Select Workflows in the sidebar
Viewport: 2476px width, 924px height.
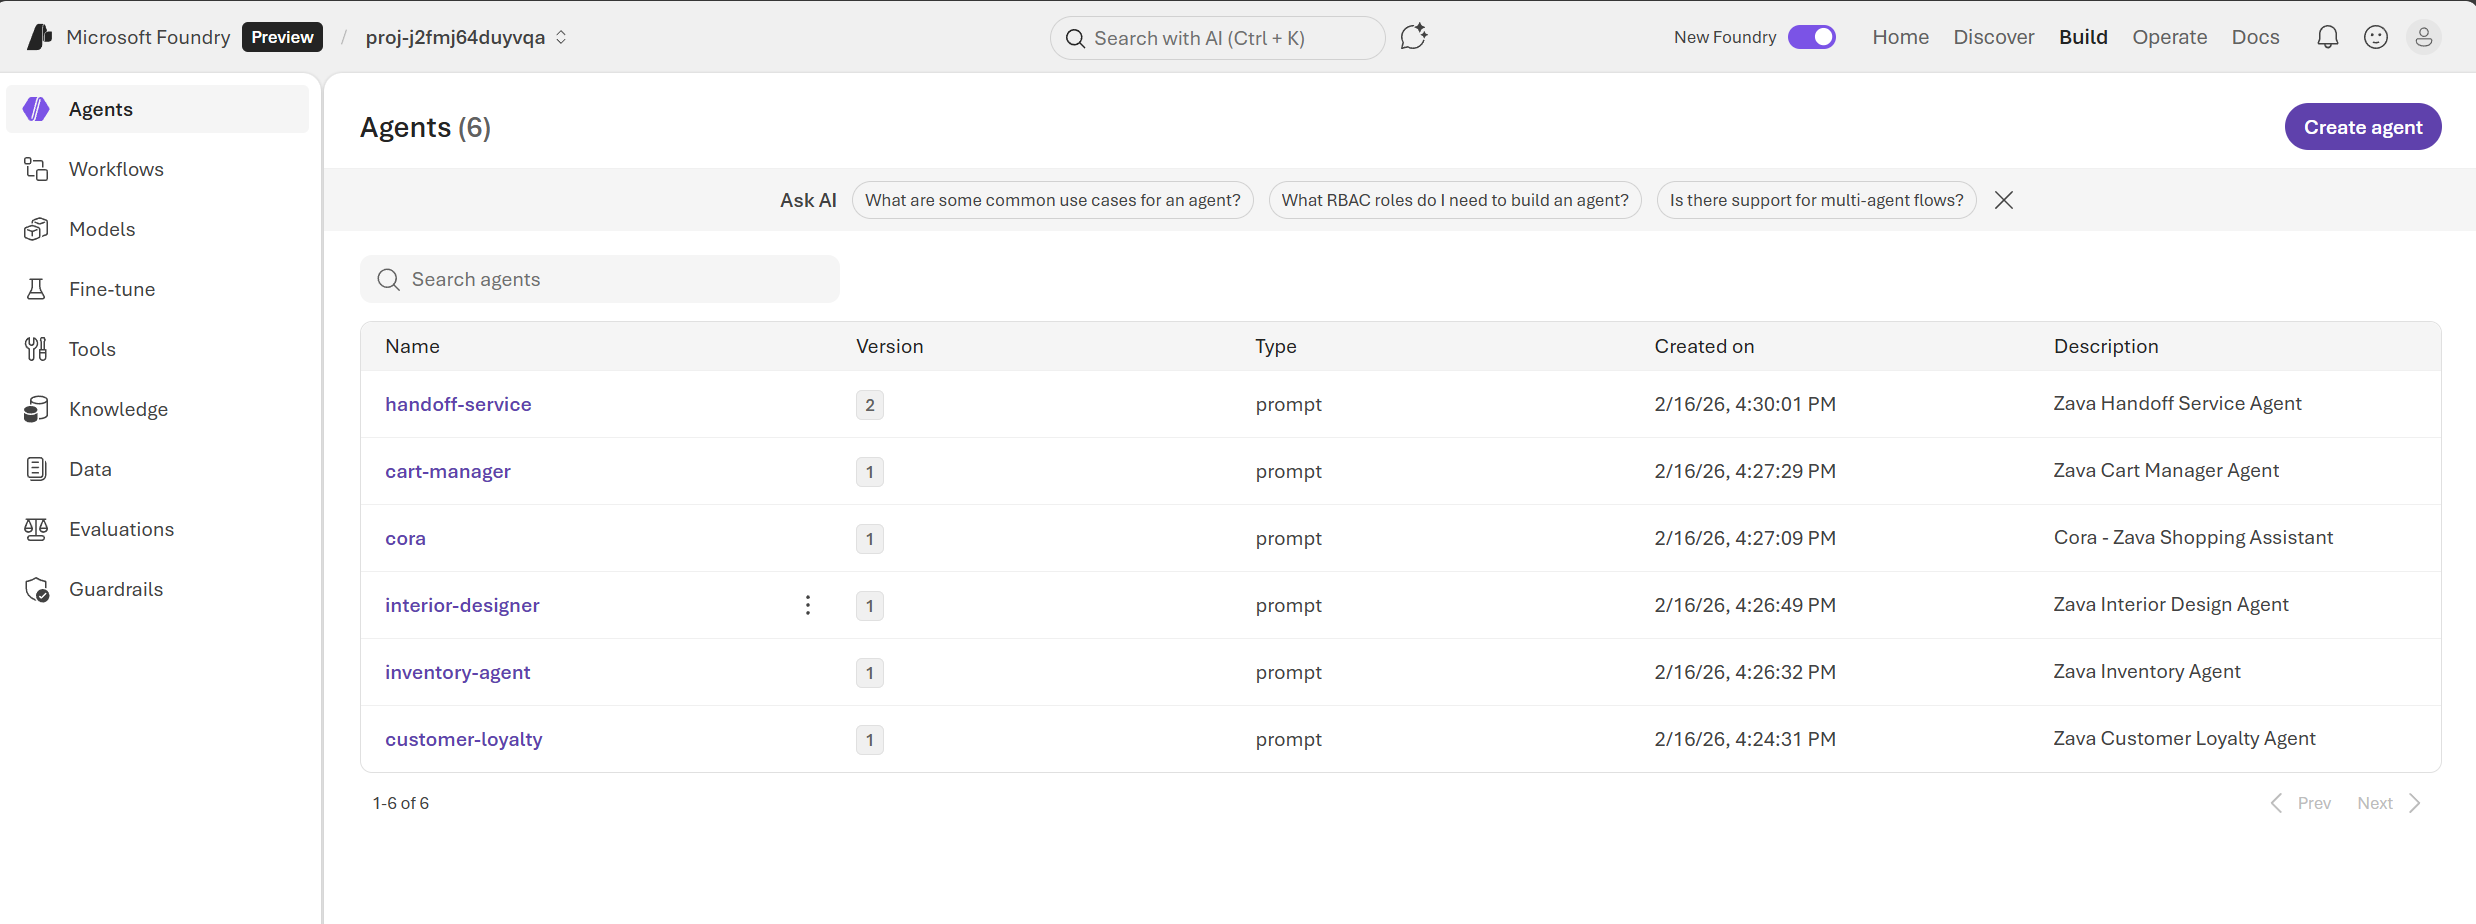(x=158, y=169)
